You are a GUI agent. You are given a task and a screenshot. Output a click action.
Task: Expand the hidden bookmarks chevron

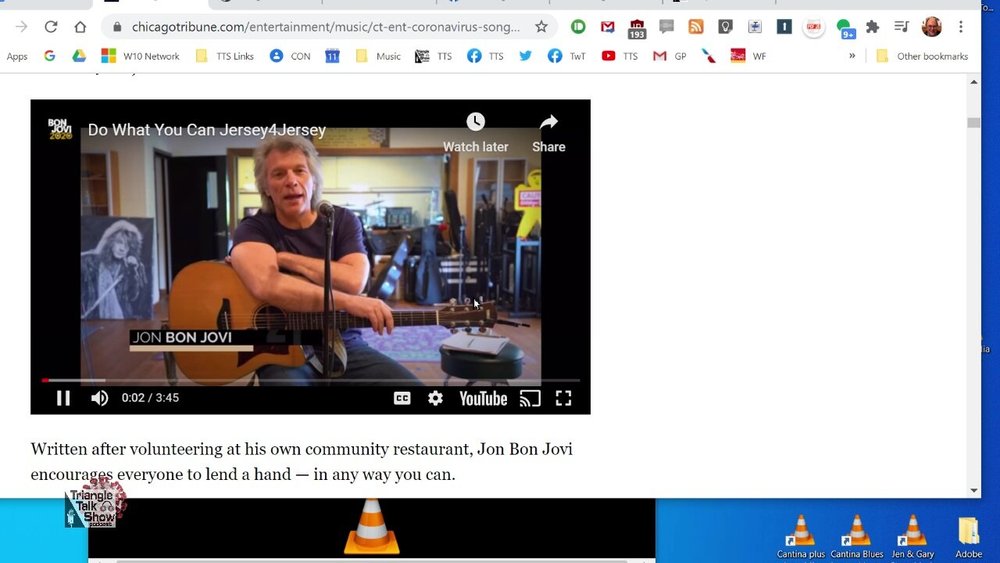click(x=852, y=55)
